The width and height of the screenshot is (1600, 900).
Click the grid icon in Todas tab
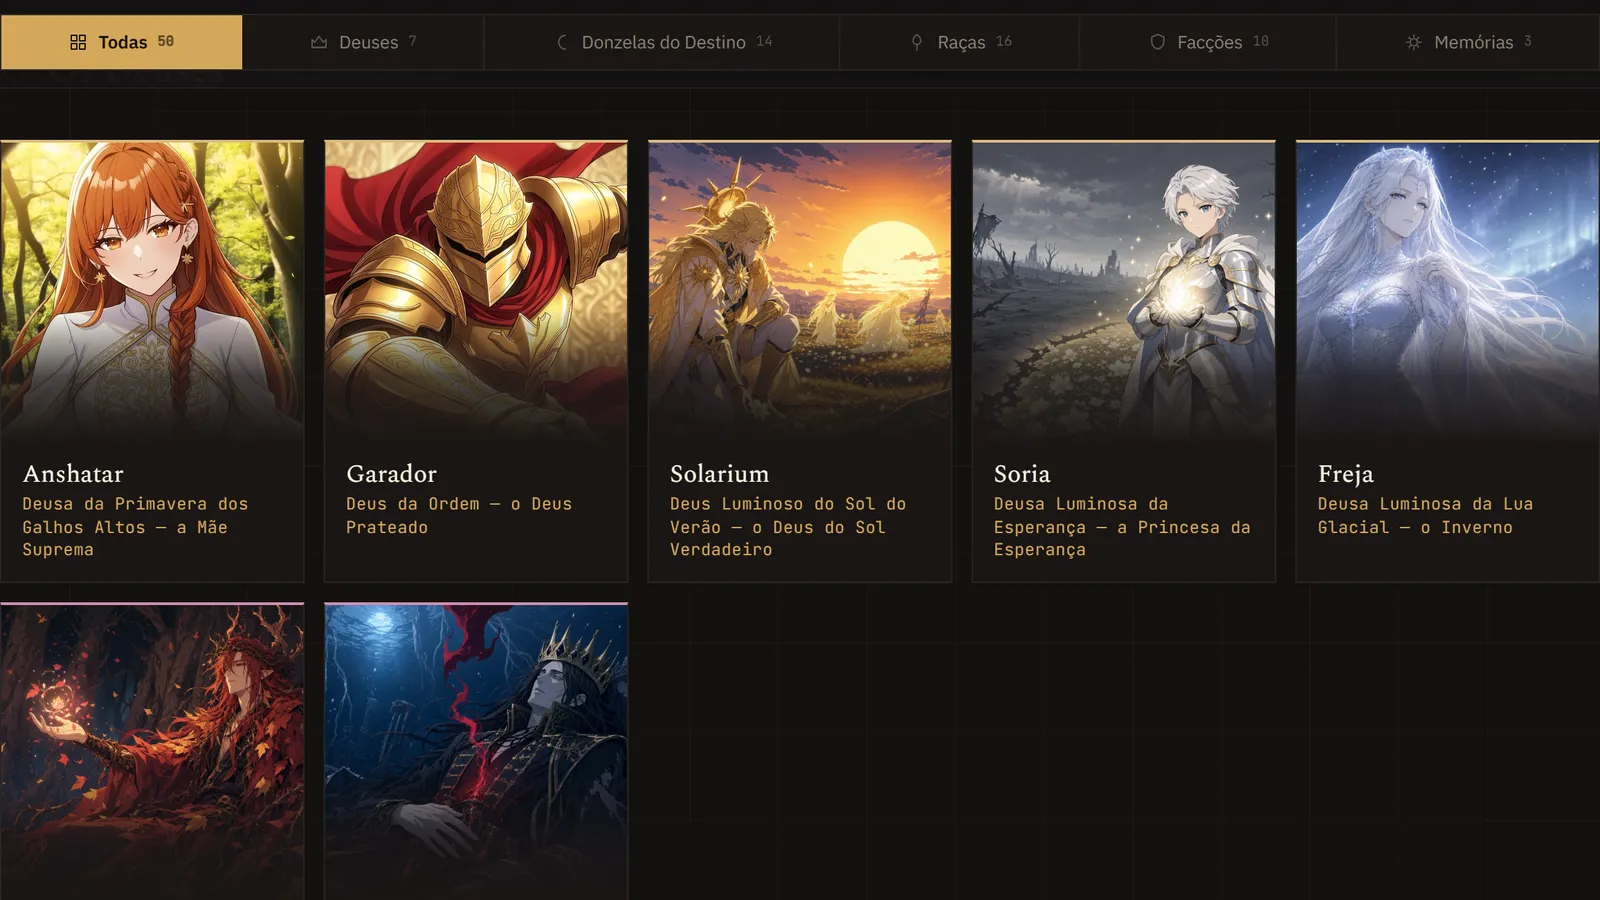click(x=78, y=42)
